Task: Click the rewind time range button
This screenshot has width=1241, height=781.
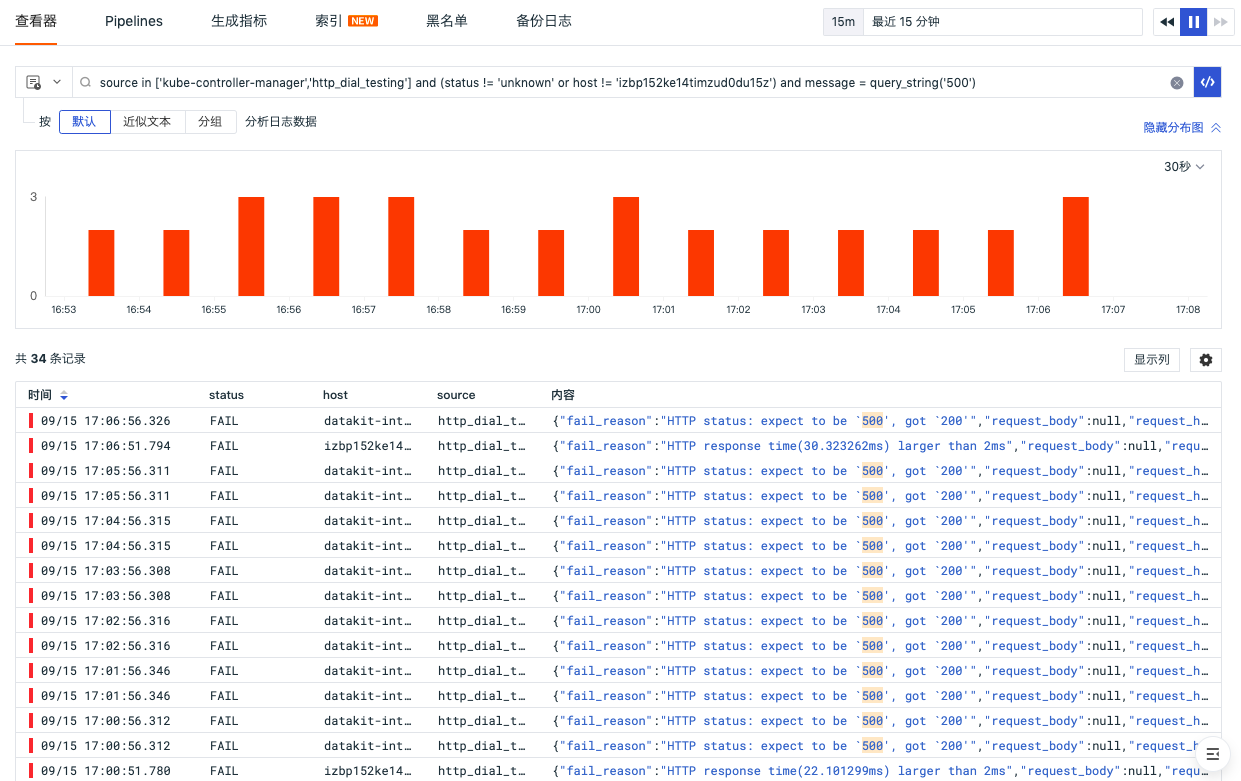Action: (x=1166, y=22)
